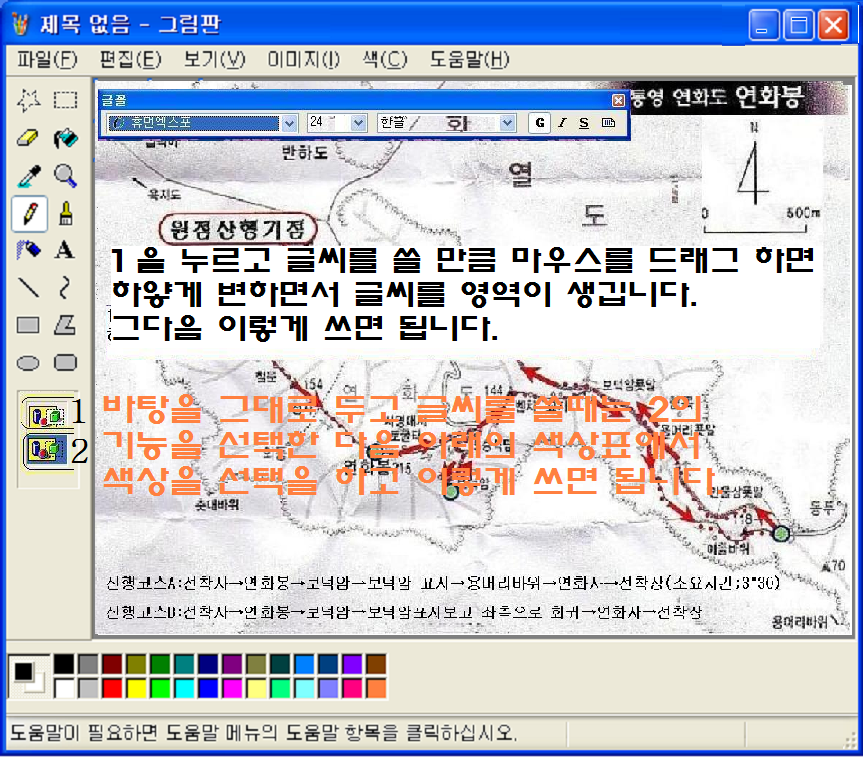This screenshot has height=757, width=863.
Task: Open the 도움말(H) menu
Action: 469,59
